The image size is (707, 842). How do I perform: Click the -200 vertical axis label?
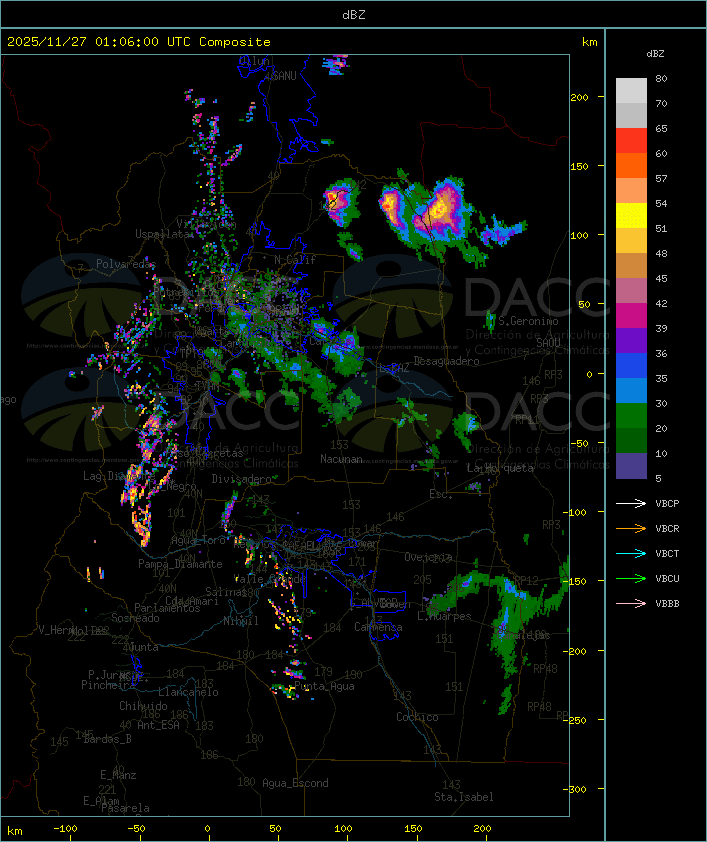[x=575, y=651]
